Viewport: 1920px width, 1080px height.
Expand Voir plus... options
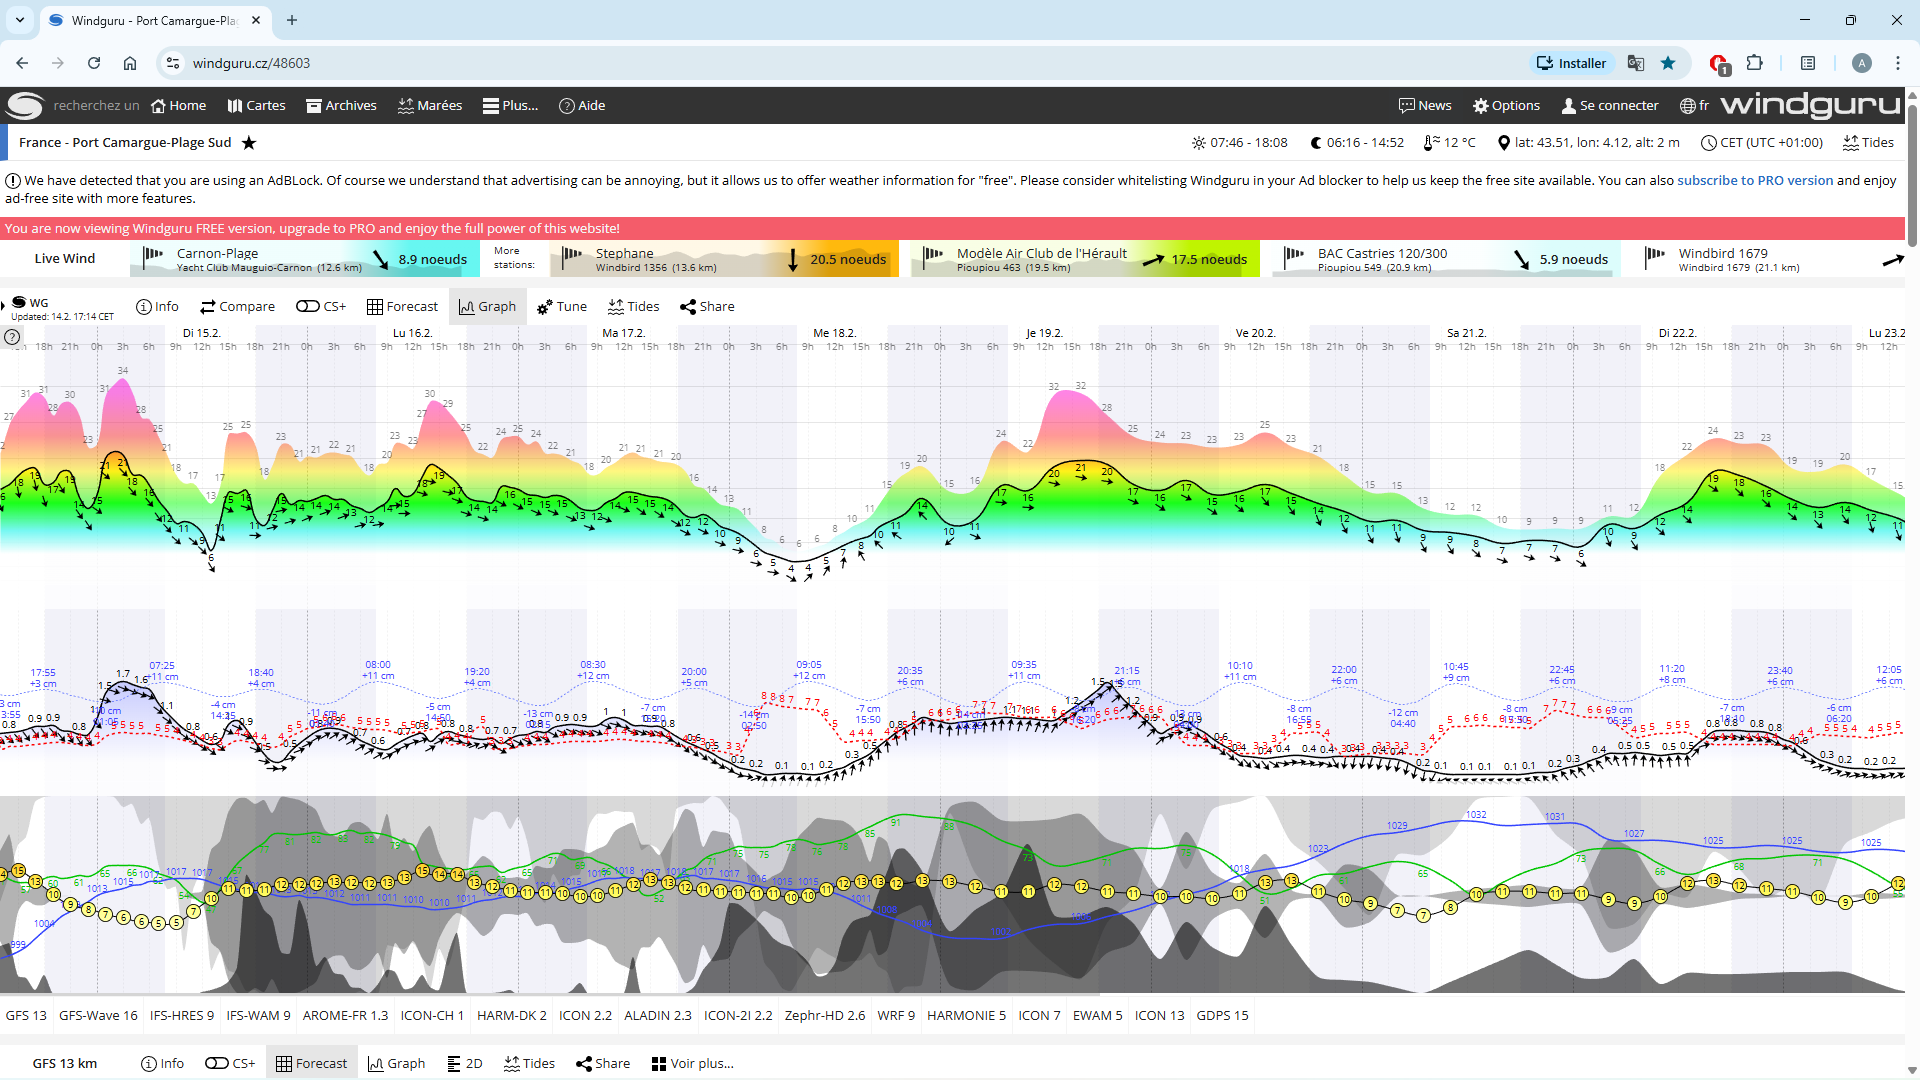(692, 1063)
